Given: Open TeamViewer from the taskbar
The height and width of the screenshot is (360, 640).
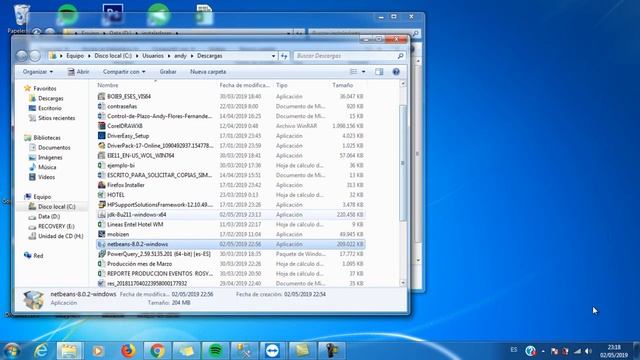Looking at the screenshot, I should [x=272, y=351].
